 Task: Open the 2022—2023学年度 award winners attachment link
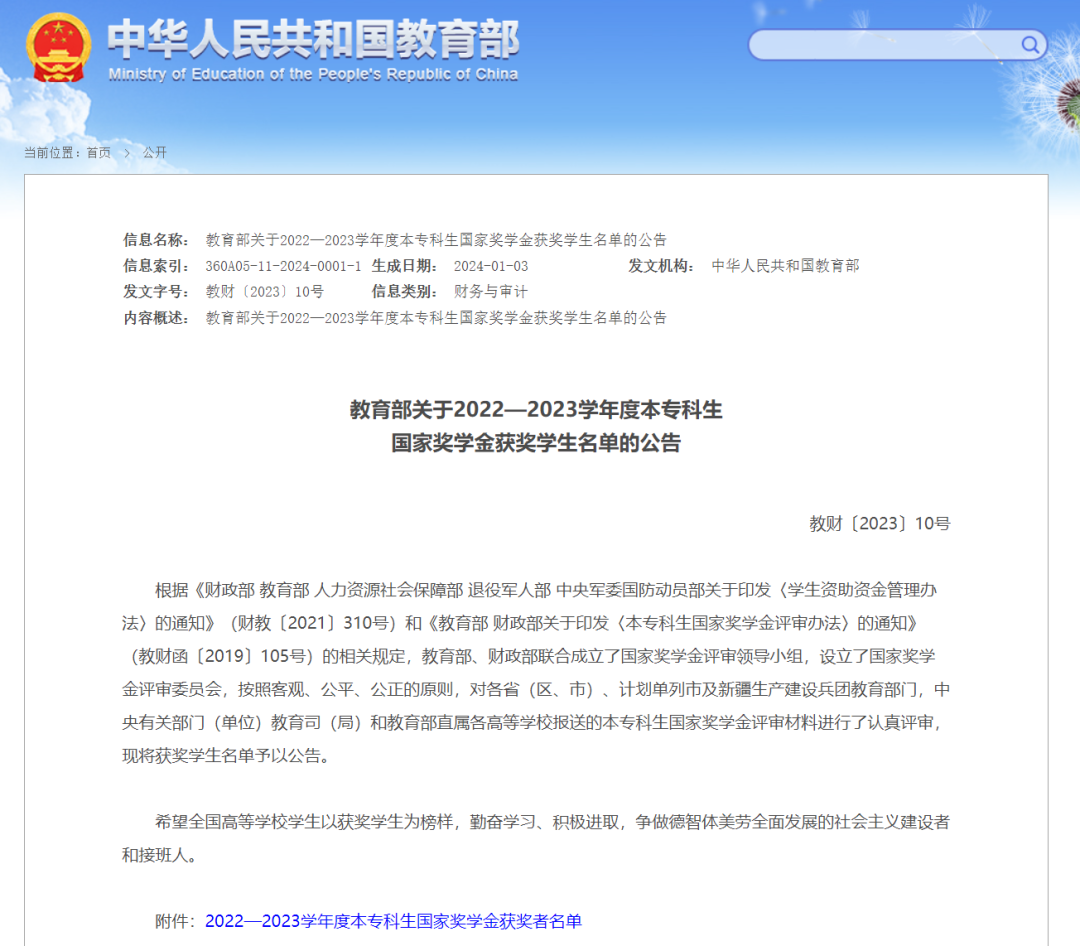click(x=393, y=921)
